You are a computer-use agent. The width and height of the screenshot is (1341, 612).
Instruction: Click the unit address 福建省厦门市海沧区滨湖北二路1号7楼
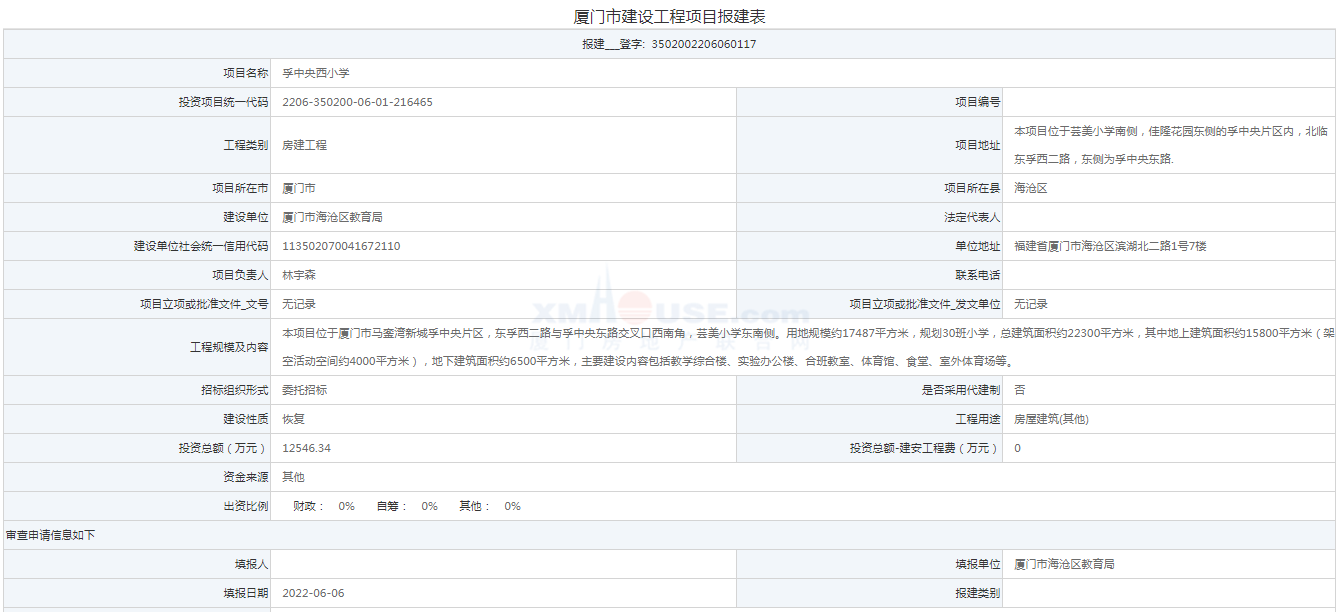(1110, 246)
